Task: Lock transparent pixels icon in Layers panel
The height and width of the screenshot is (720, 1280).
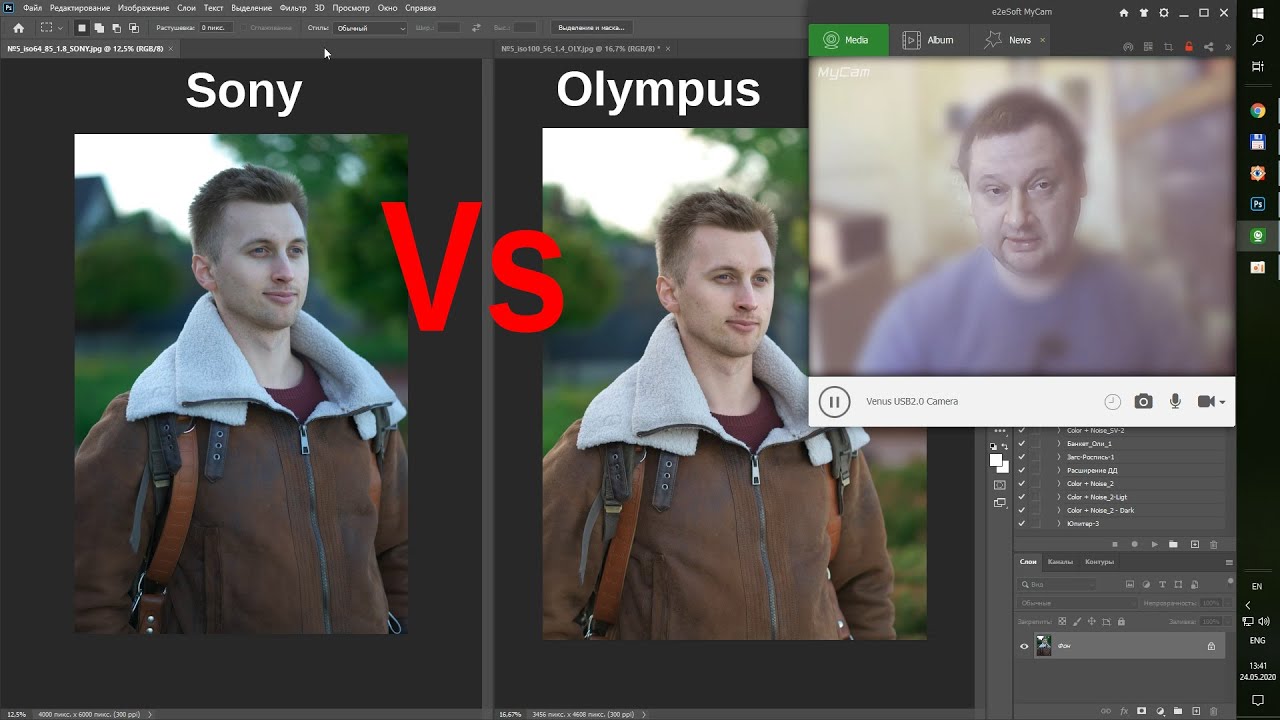Action: [1062, 621]
